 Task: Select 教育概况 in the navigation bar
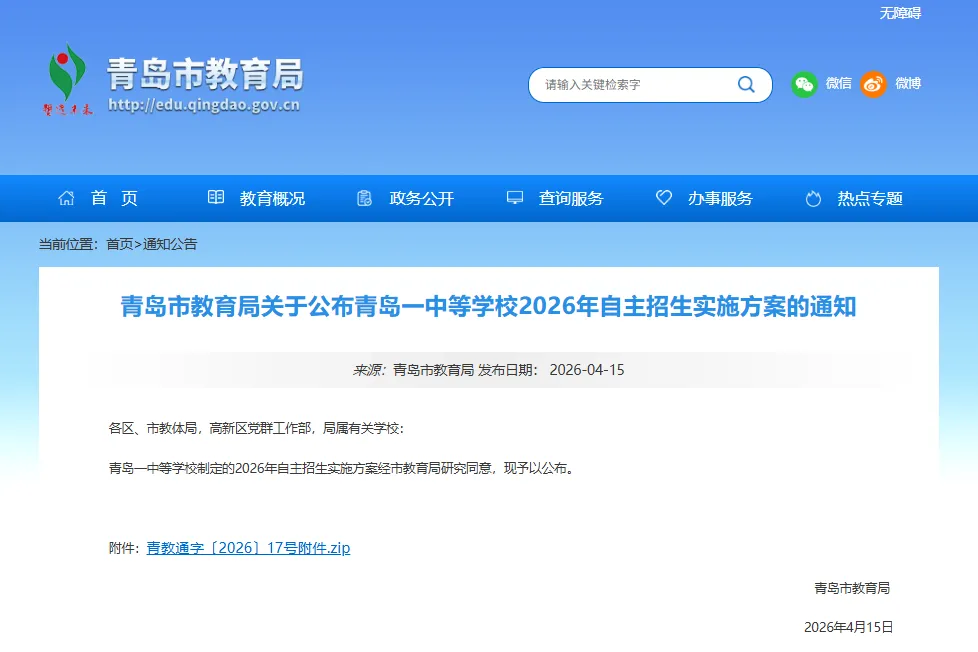point(272,198)
